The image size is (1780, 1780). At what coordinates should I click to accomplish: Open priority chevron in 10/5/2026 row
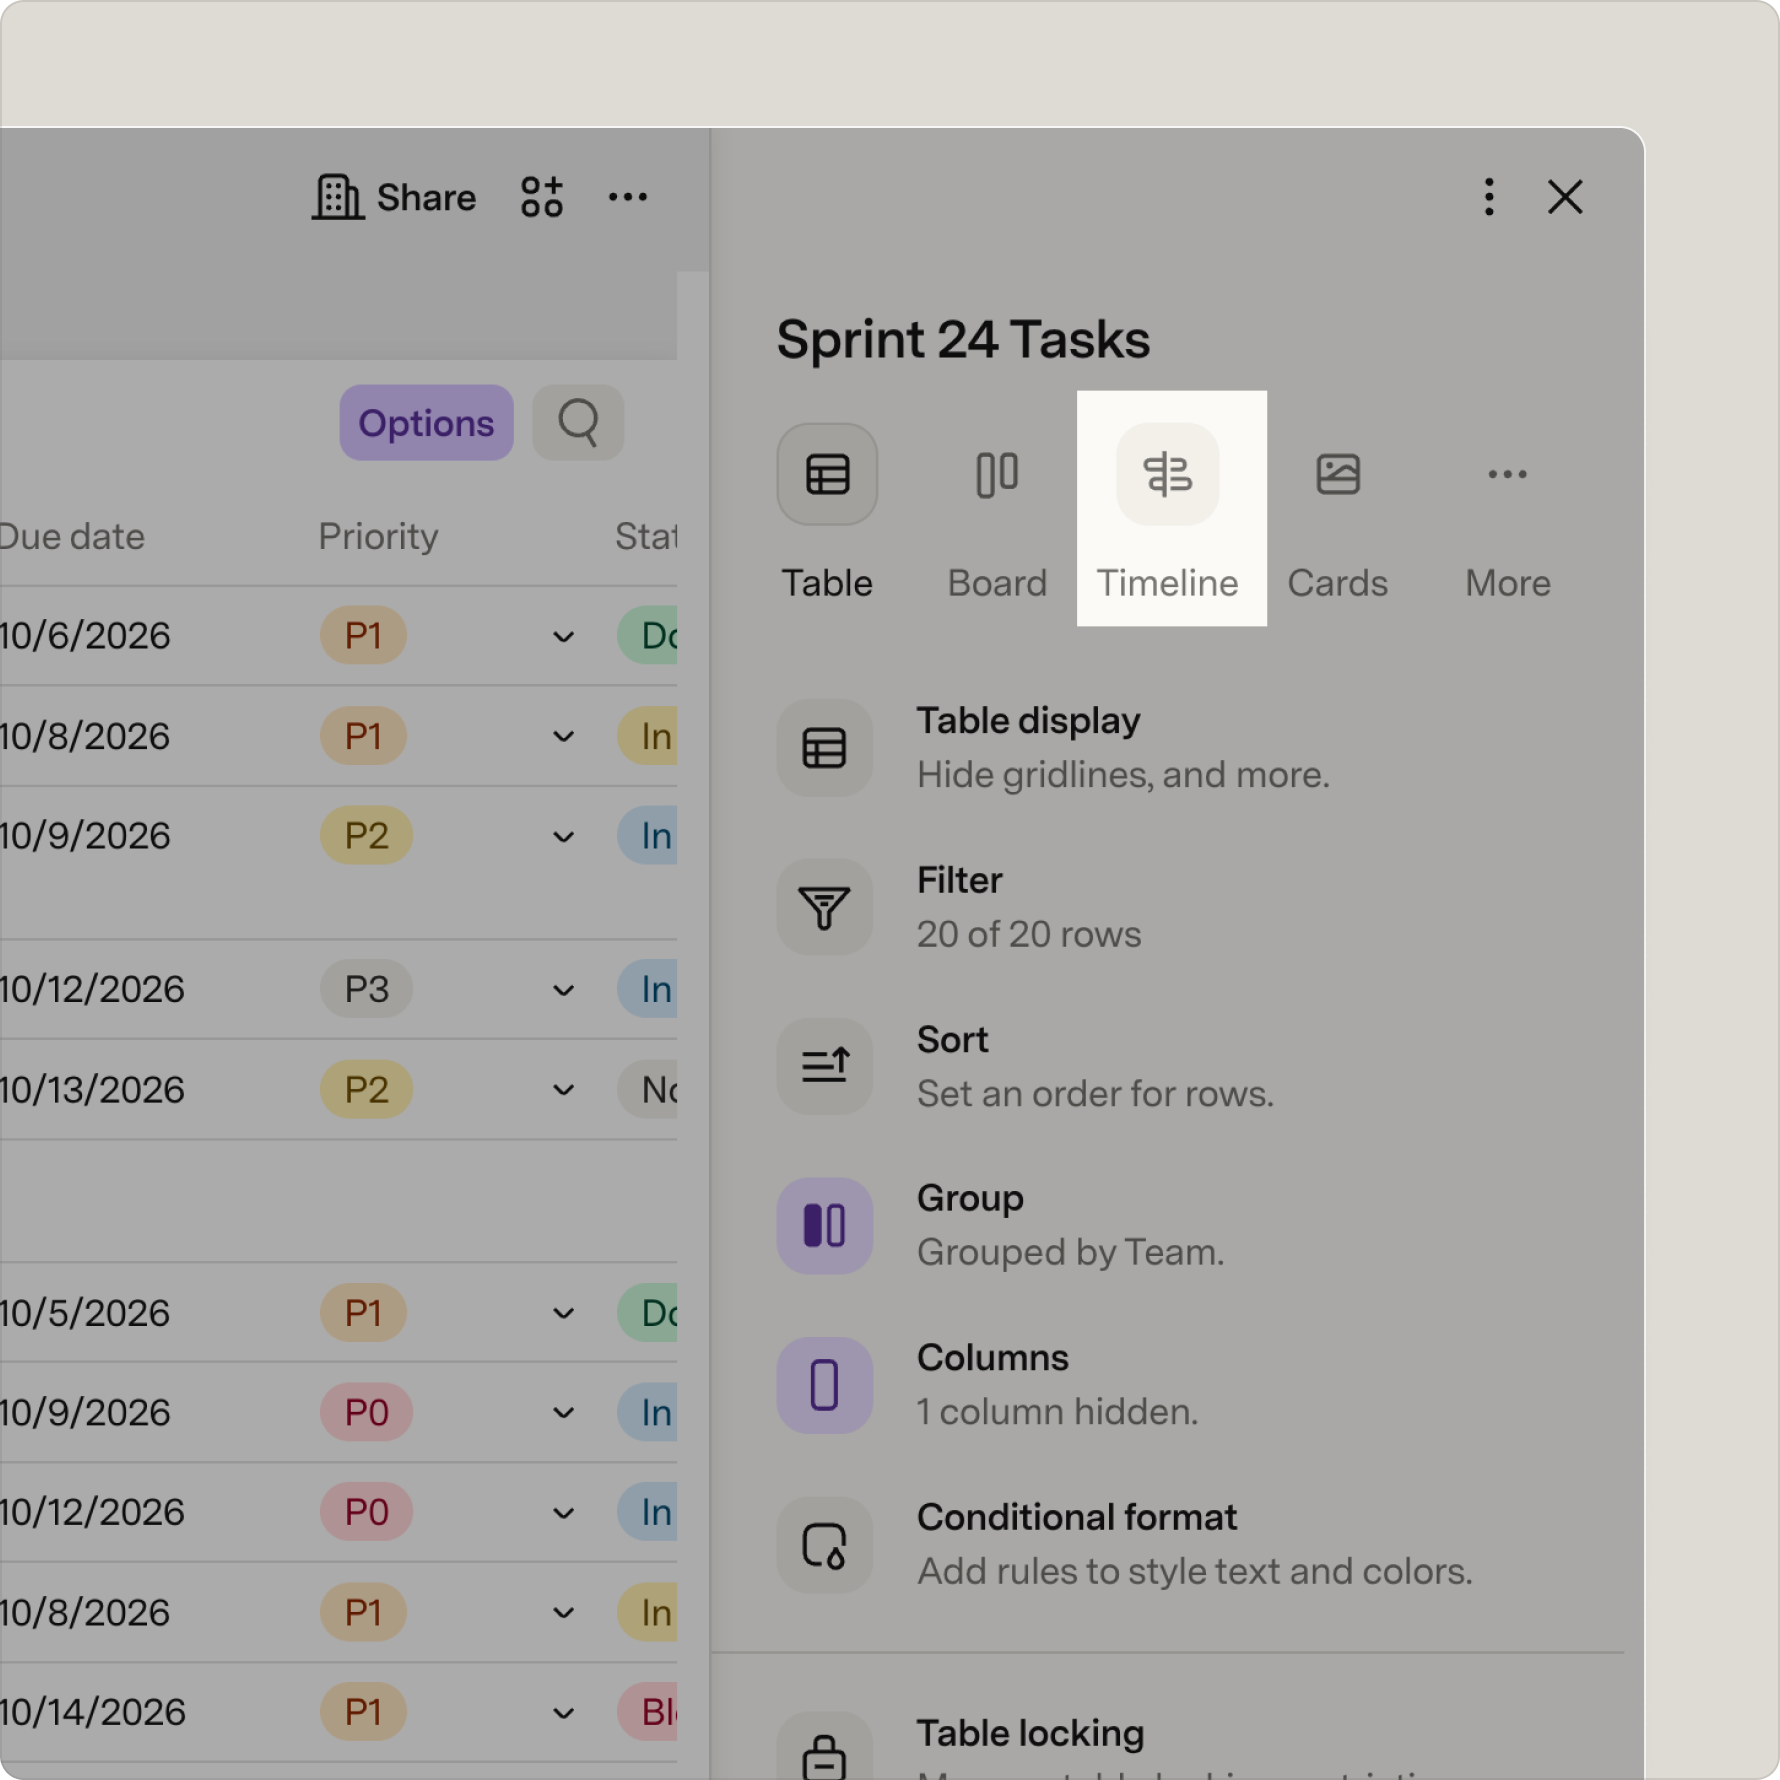[564, 1313]
